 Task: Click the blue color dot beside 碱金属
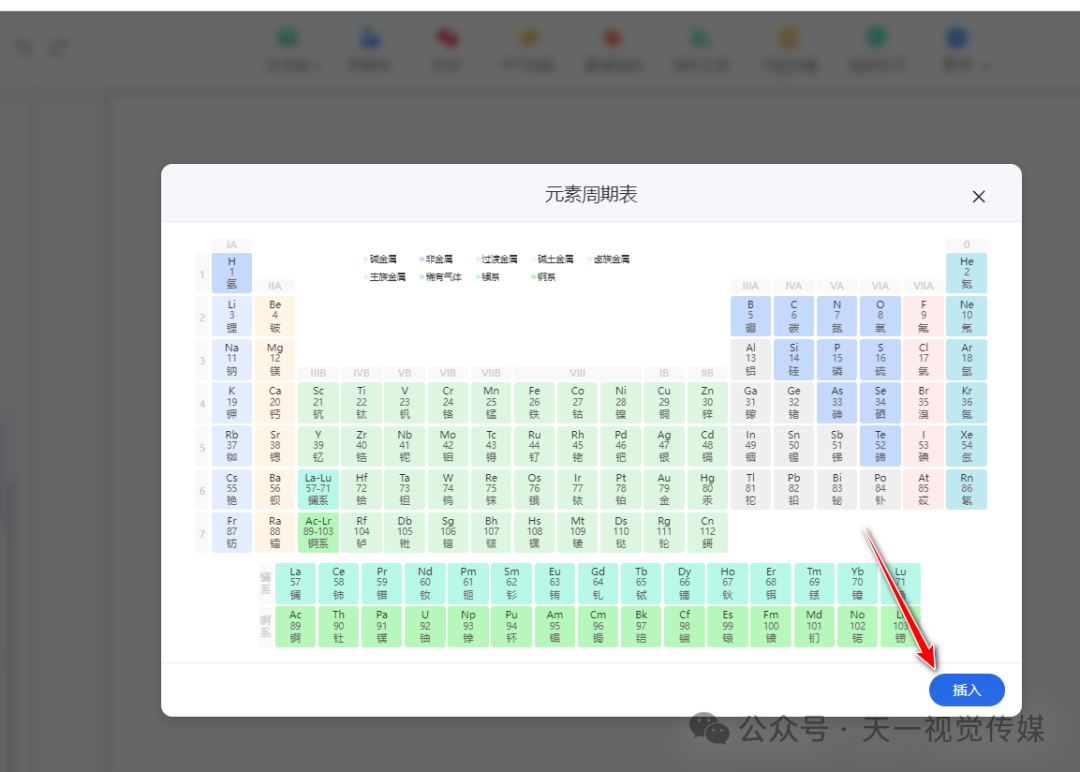coord(366,258)
